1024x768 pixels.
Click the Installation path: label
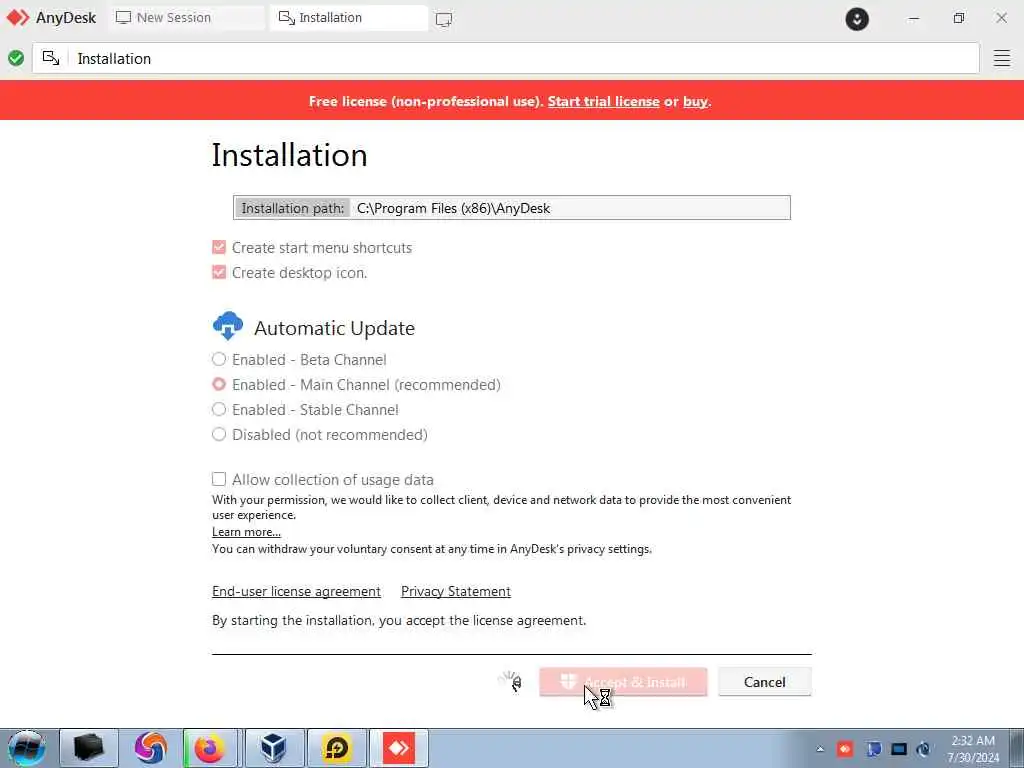pos(293,208)
